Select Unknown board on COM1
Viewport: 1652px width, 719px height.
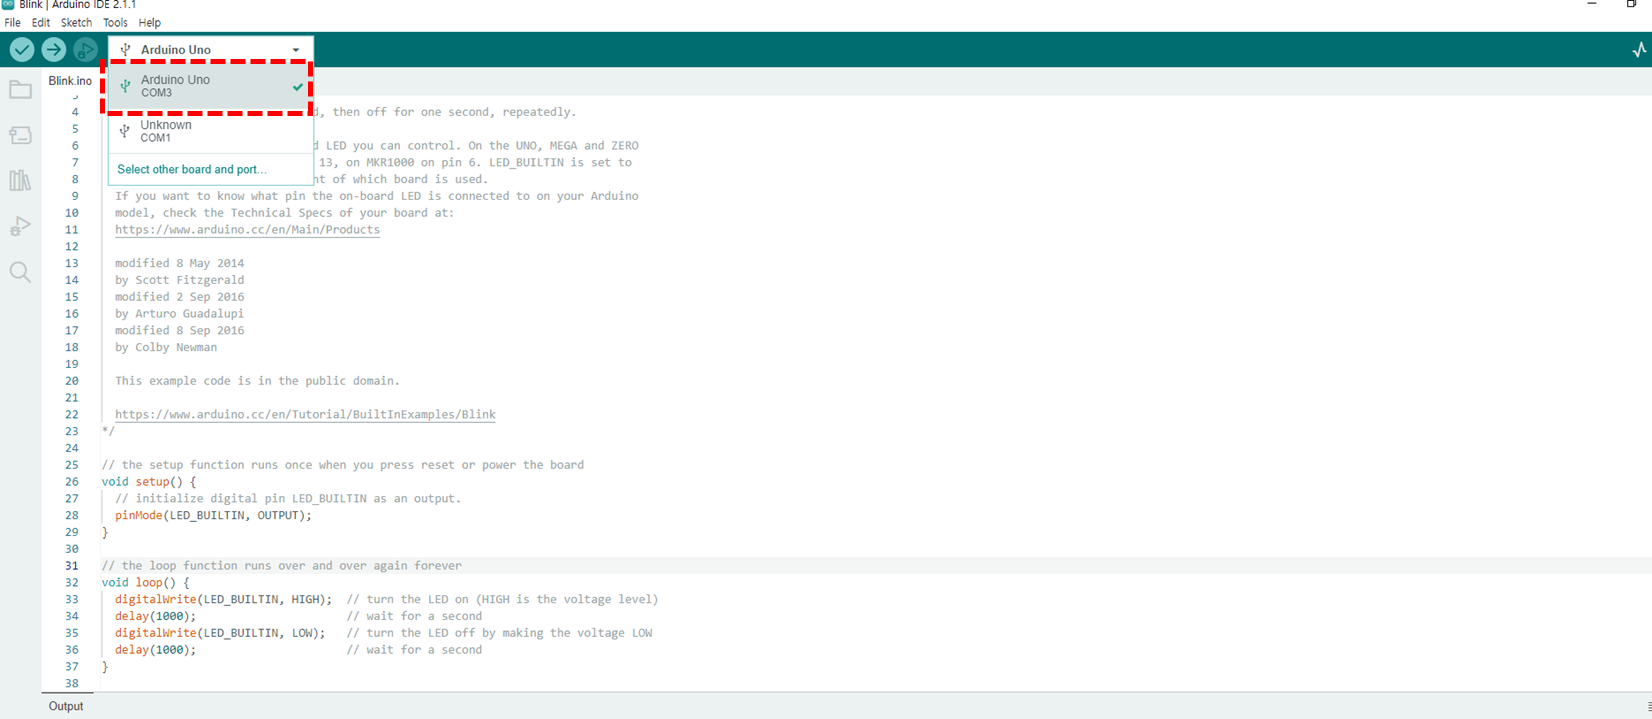click(x=211, y=131)
